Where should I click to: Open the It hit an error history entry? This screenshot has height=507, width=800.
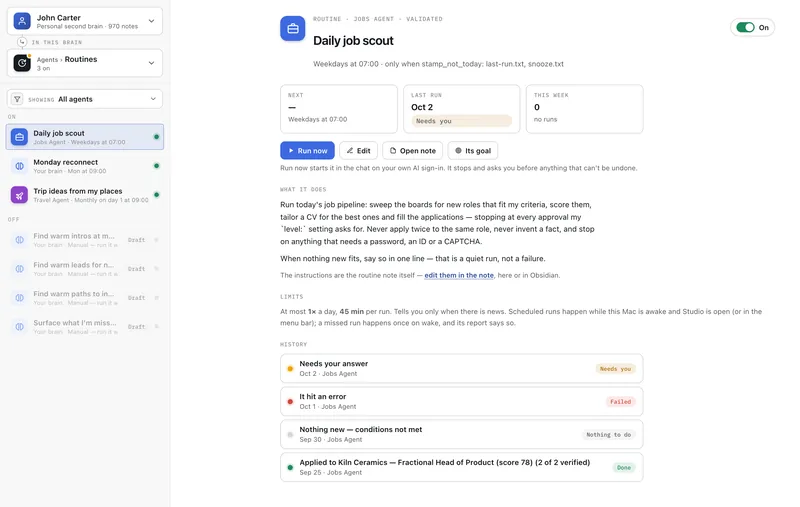[x=462, y=401]
